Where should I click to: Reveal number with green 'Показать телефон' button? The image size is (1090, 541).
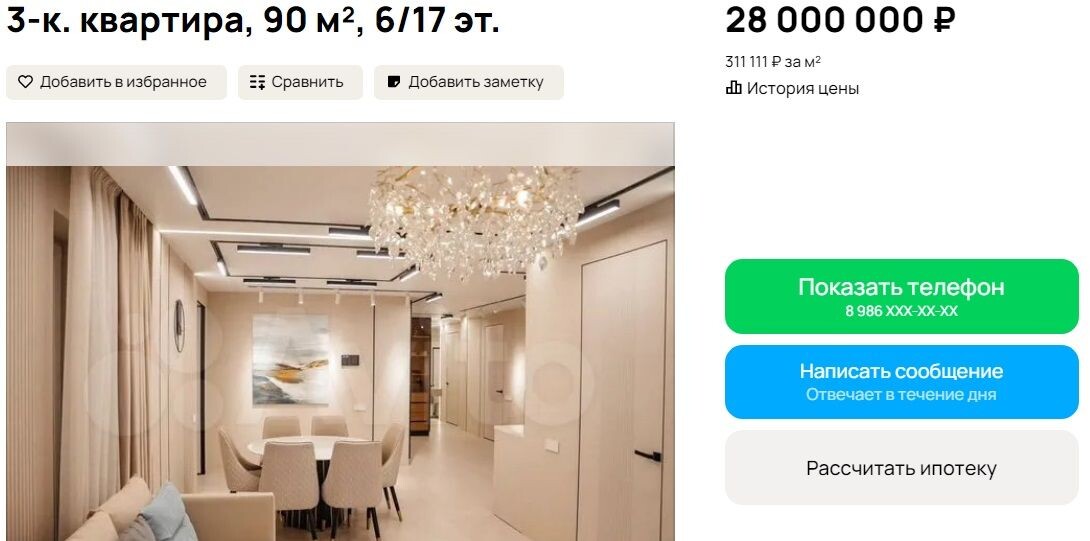point(902,296)
